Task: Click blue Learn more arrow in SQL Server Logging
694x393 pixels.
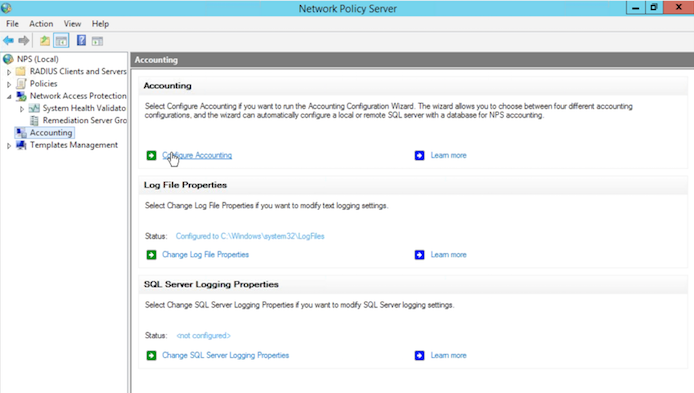Action: 419,355
